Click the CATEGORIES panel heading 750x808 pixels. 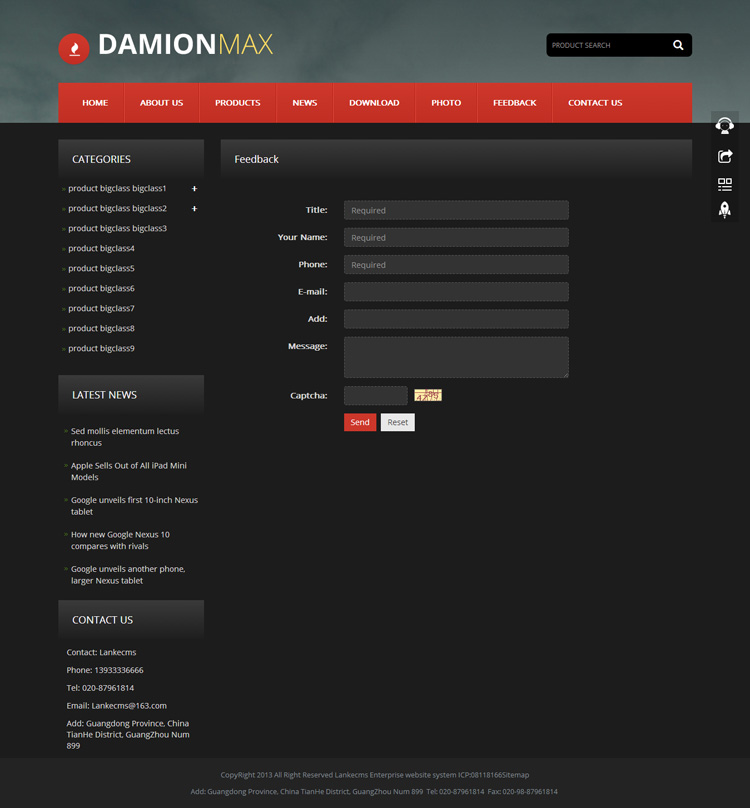pos(101,159)
